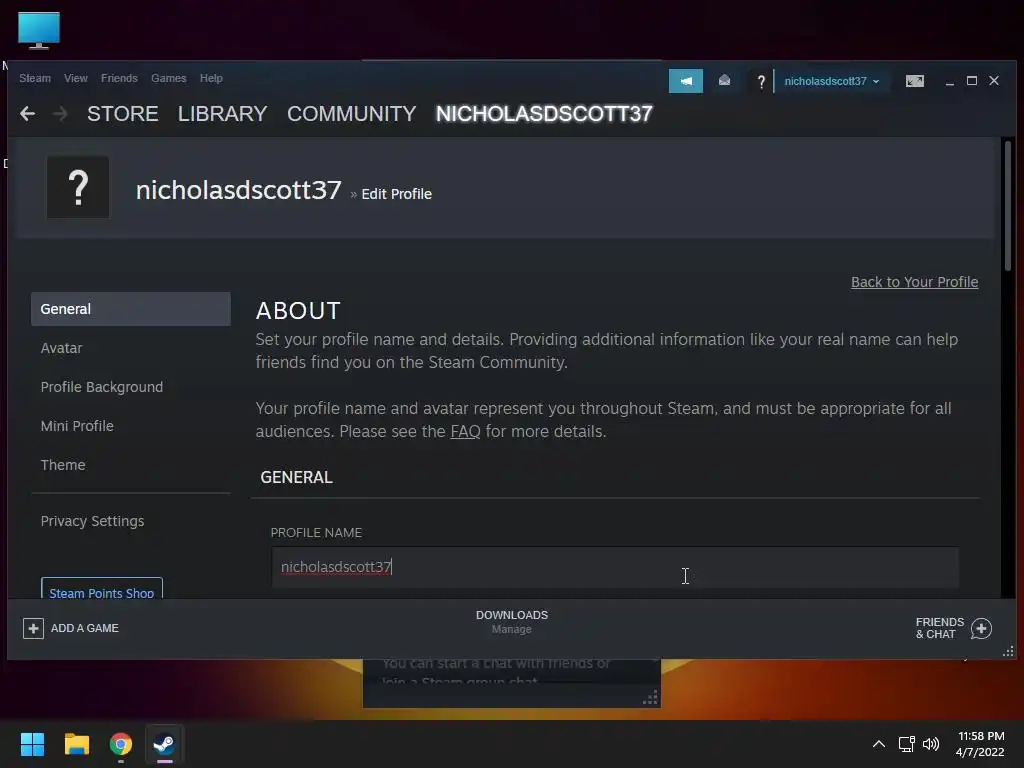Click the volume speaker tray icon
This screenshot has height=768, width=1024.
click(931, 744)
